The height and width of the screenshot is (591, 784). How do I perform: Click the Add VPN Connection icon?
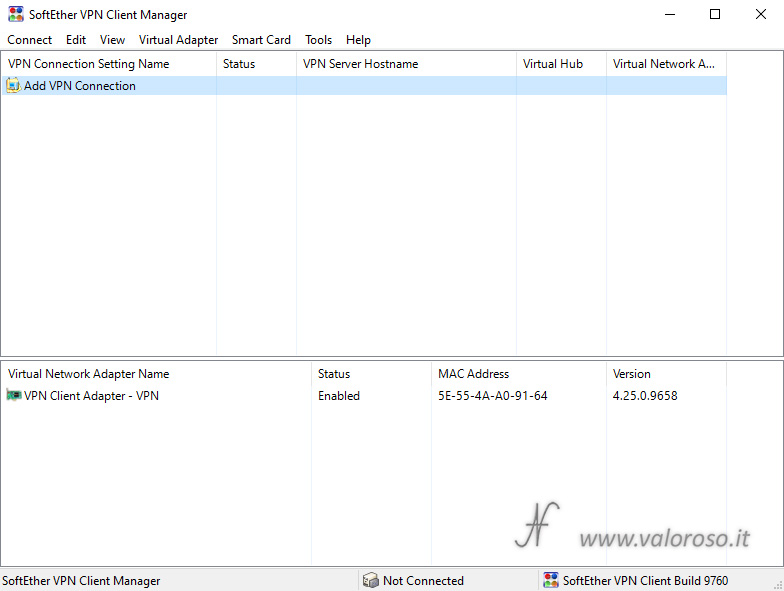pos(14,86)
